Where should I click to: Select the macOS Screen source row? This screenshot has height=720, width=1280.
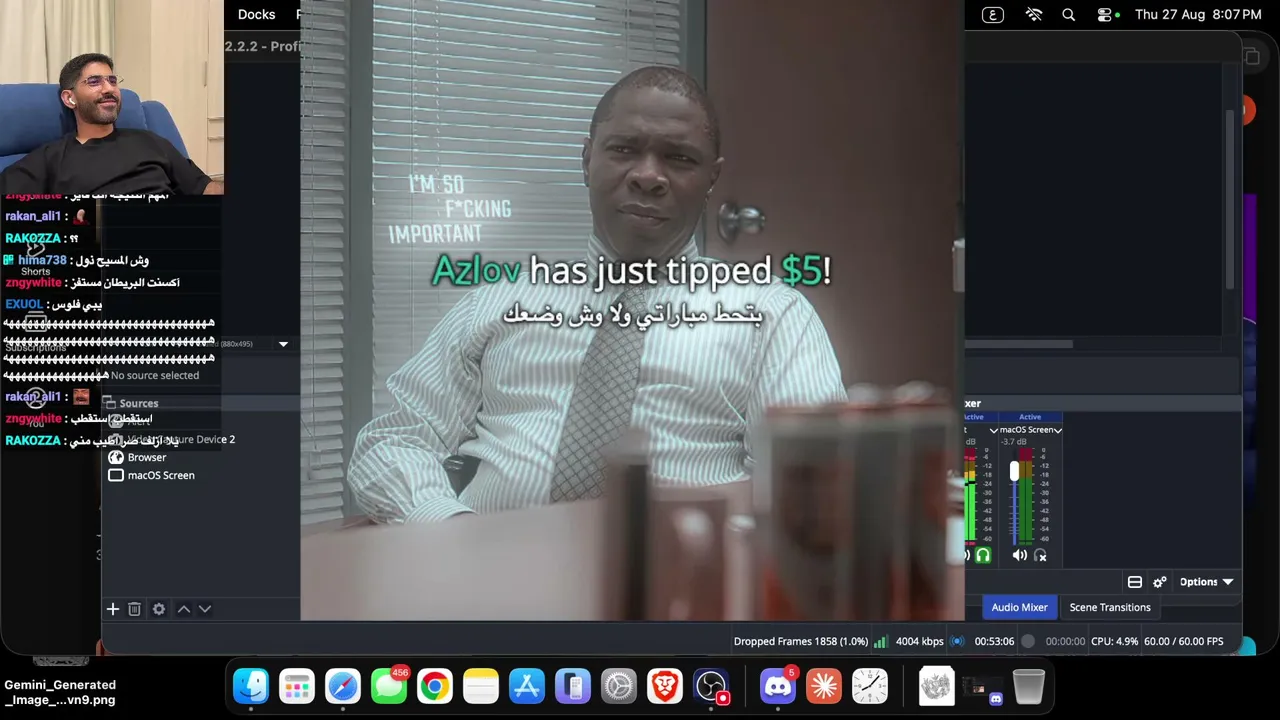pyautogui.click(x=201, y=475)
